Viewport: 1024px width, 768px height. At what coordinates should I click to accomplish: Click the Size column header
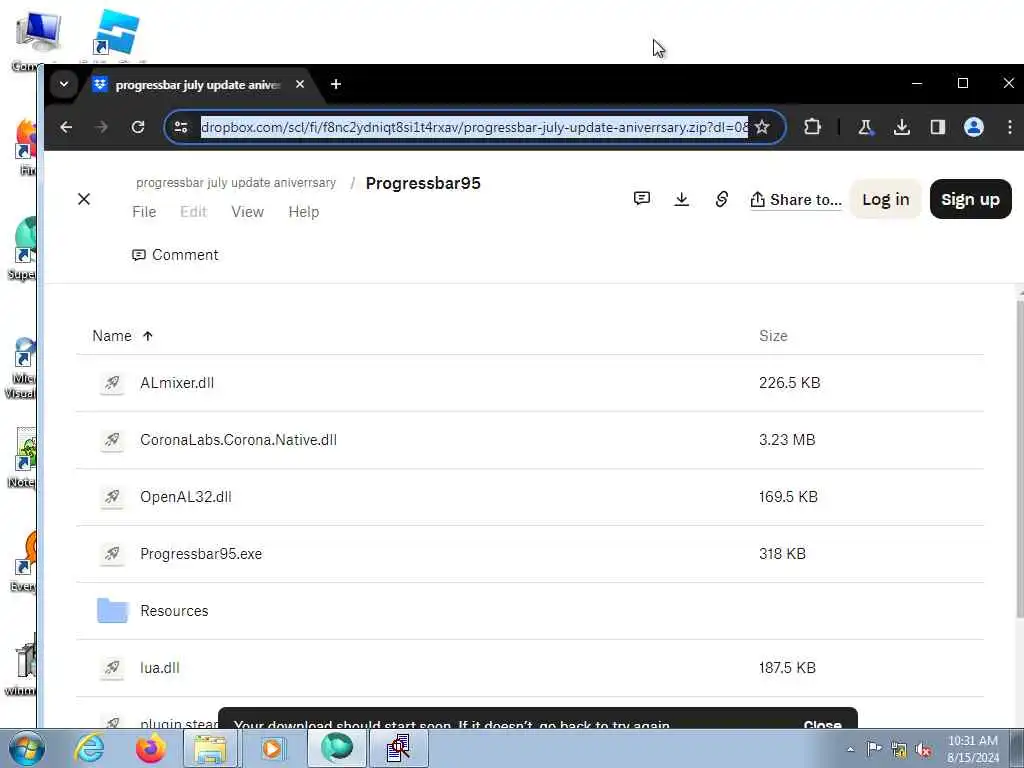(x=773, y=336)
